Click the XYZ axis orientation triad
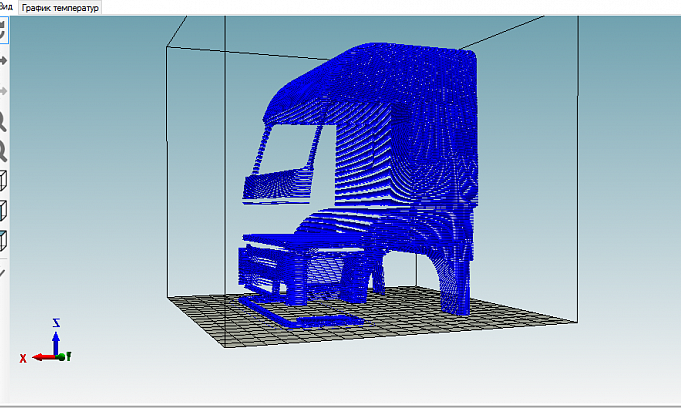The height and width of the screenshot is (408, 681). 45,342
